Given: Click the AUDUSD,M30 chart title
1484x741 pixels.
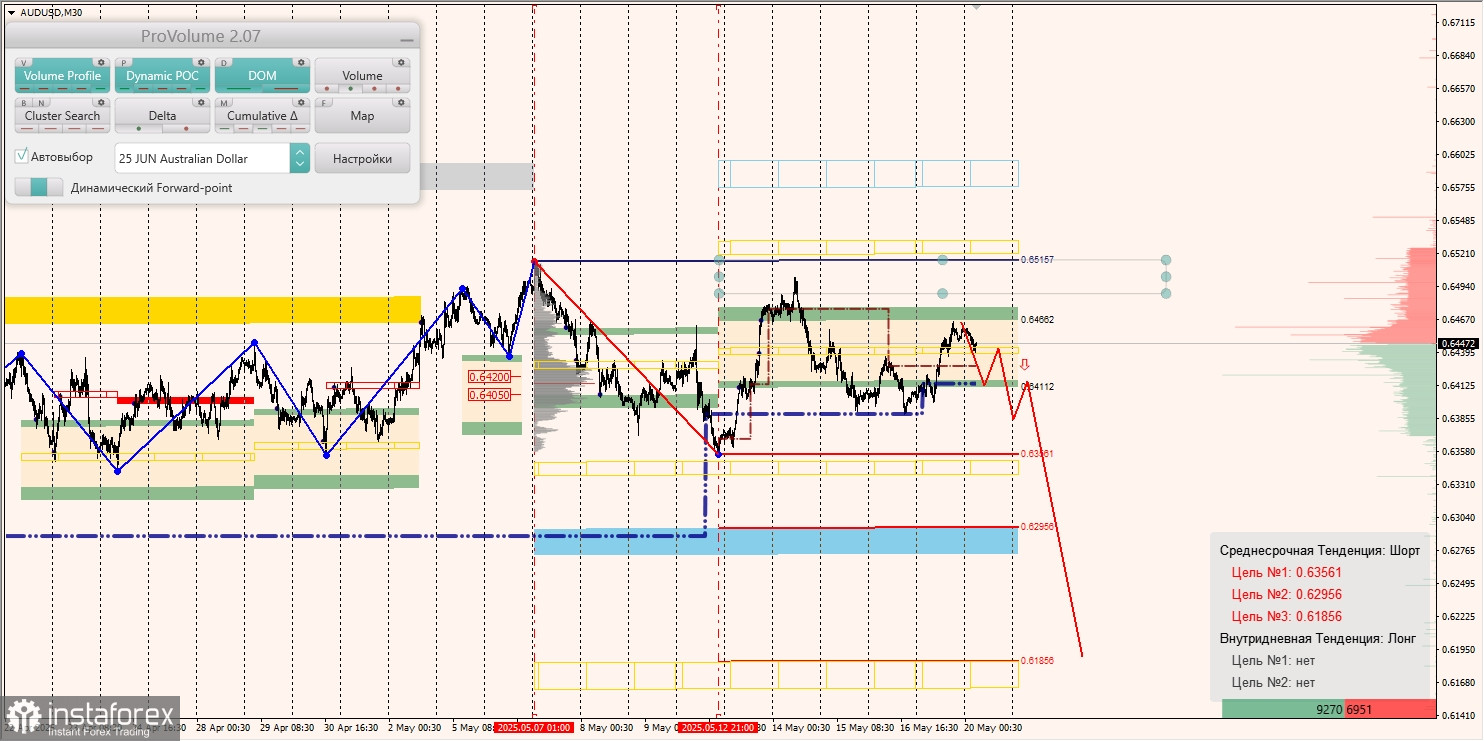Looking at the screenshot, I should [x=51, y=12].
